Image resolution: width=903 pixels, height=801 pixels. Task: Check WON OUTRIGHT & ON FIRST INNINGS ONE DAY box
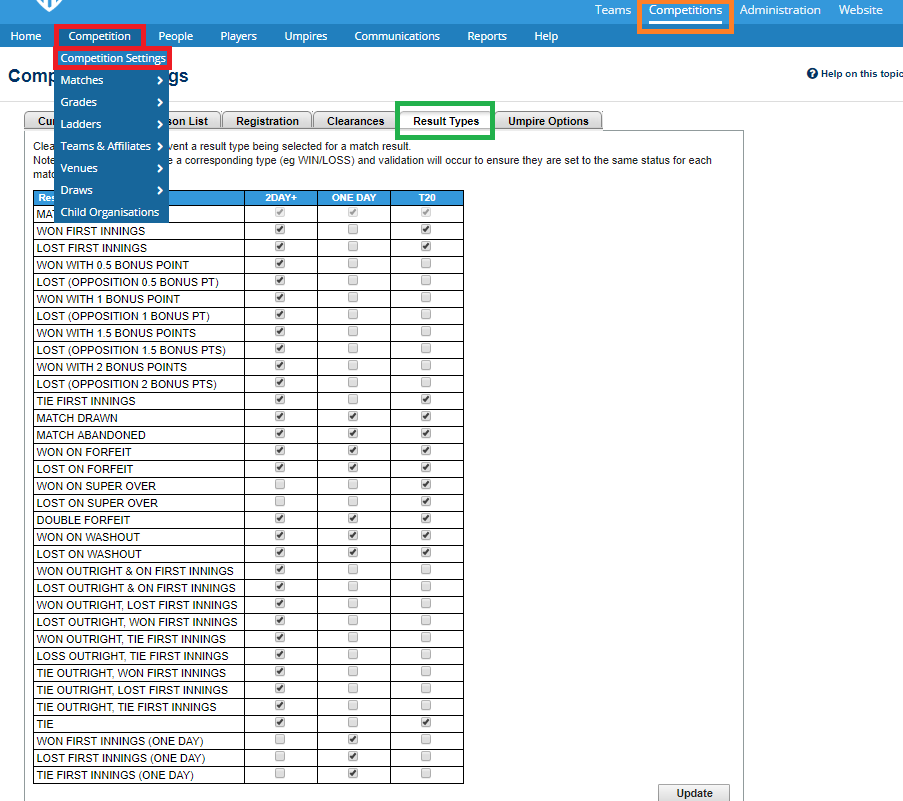[353, 570]
